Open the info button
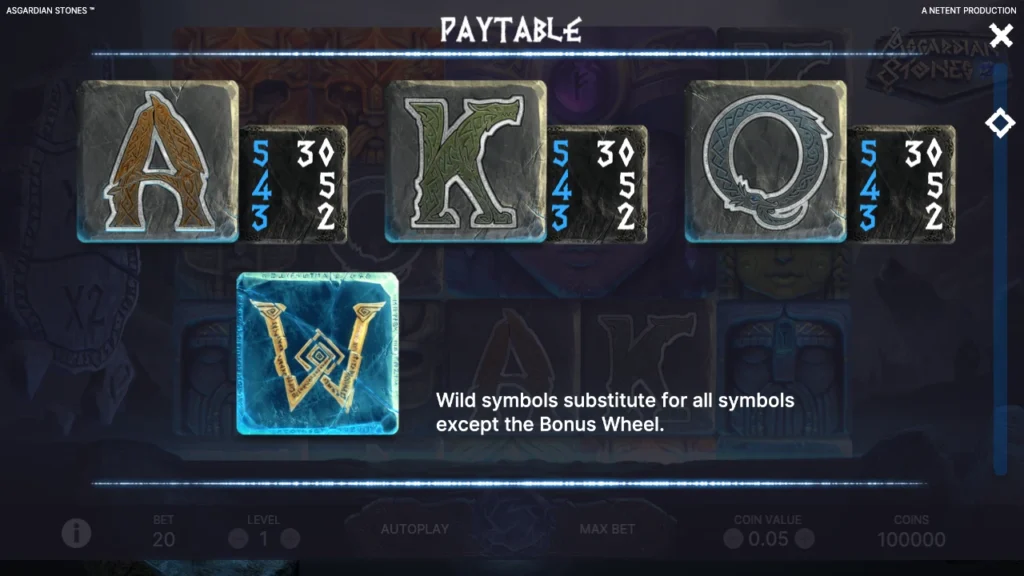This screenshot has height=576, width=1024. coord(76,534)
